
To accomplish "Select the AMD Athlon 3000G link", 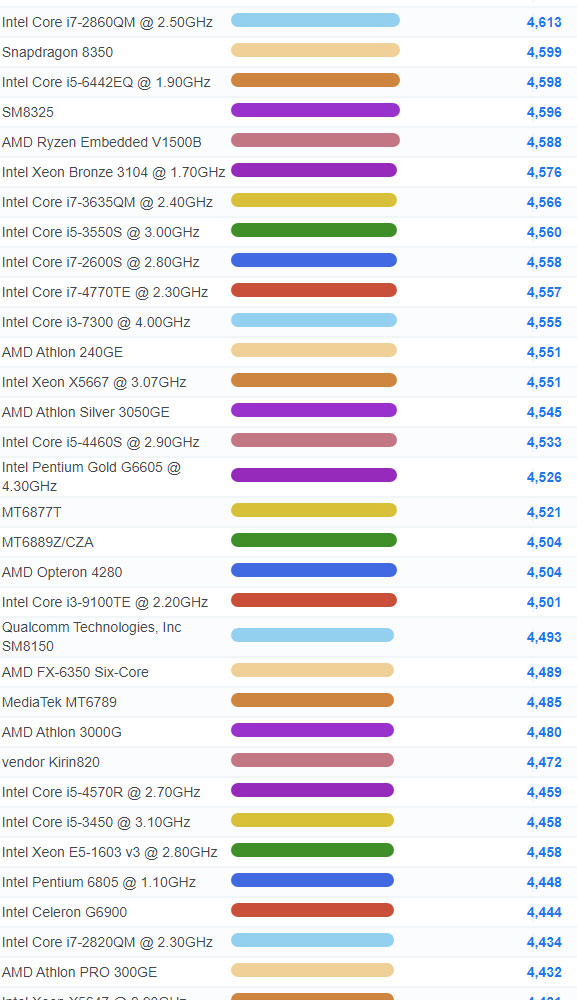I will click(62, 732).
